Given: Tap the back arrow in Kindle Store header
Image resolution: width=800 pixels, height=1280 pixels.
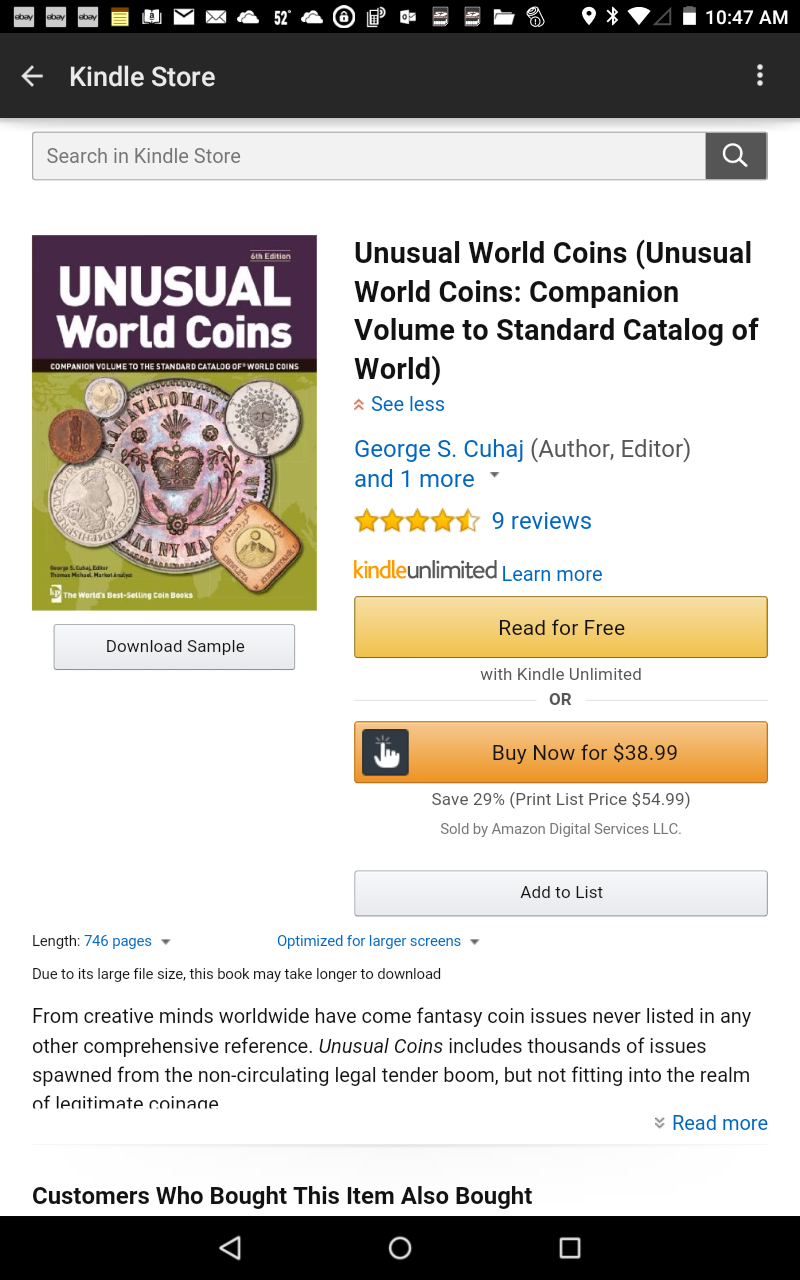Looking at the screenshot, I should (x=32, y=76).
